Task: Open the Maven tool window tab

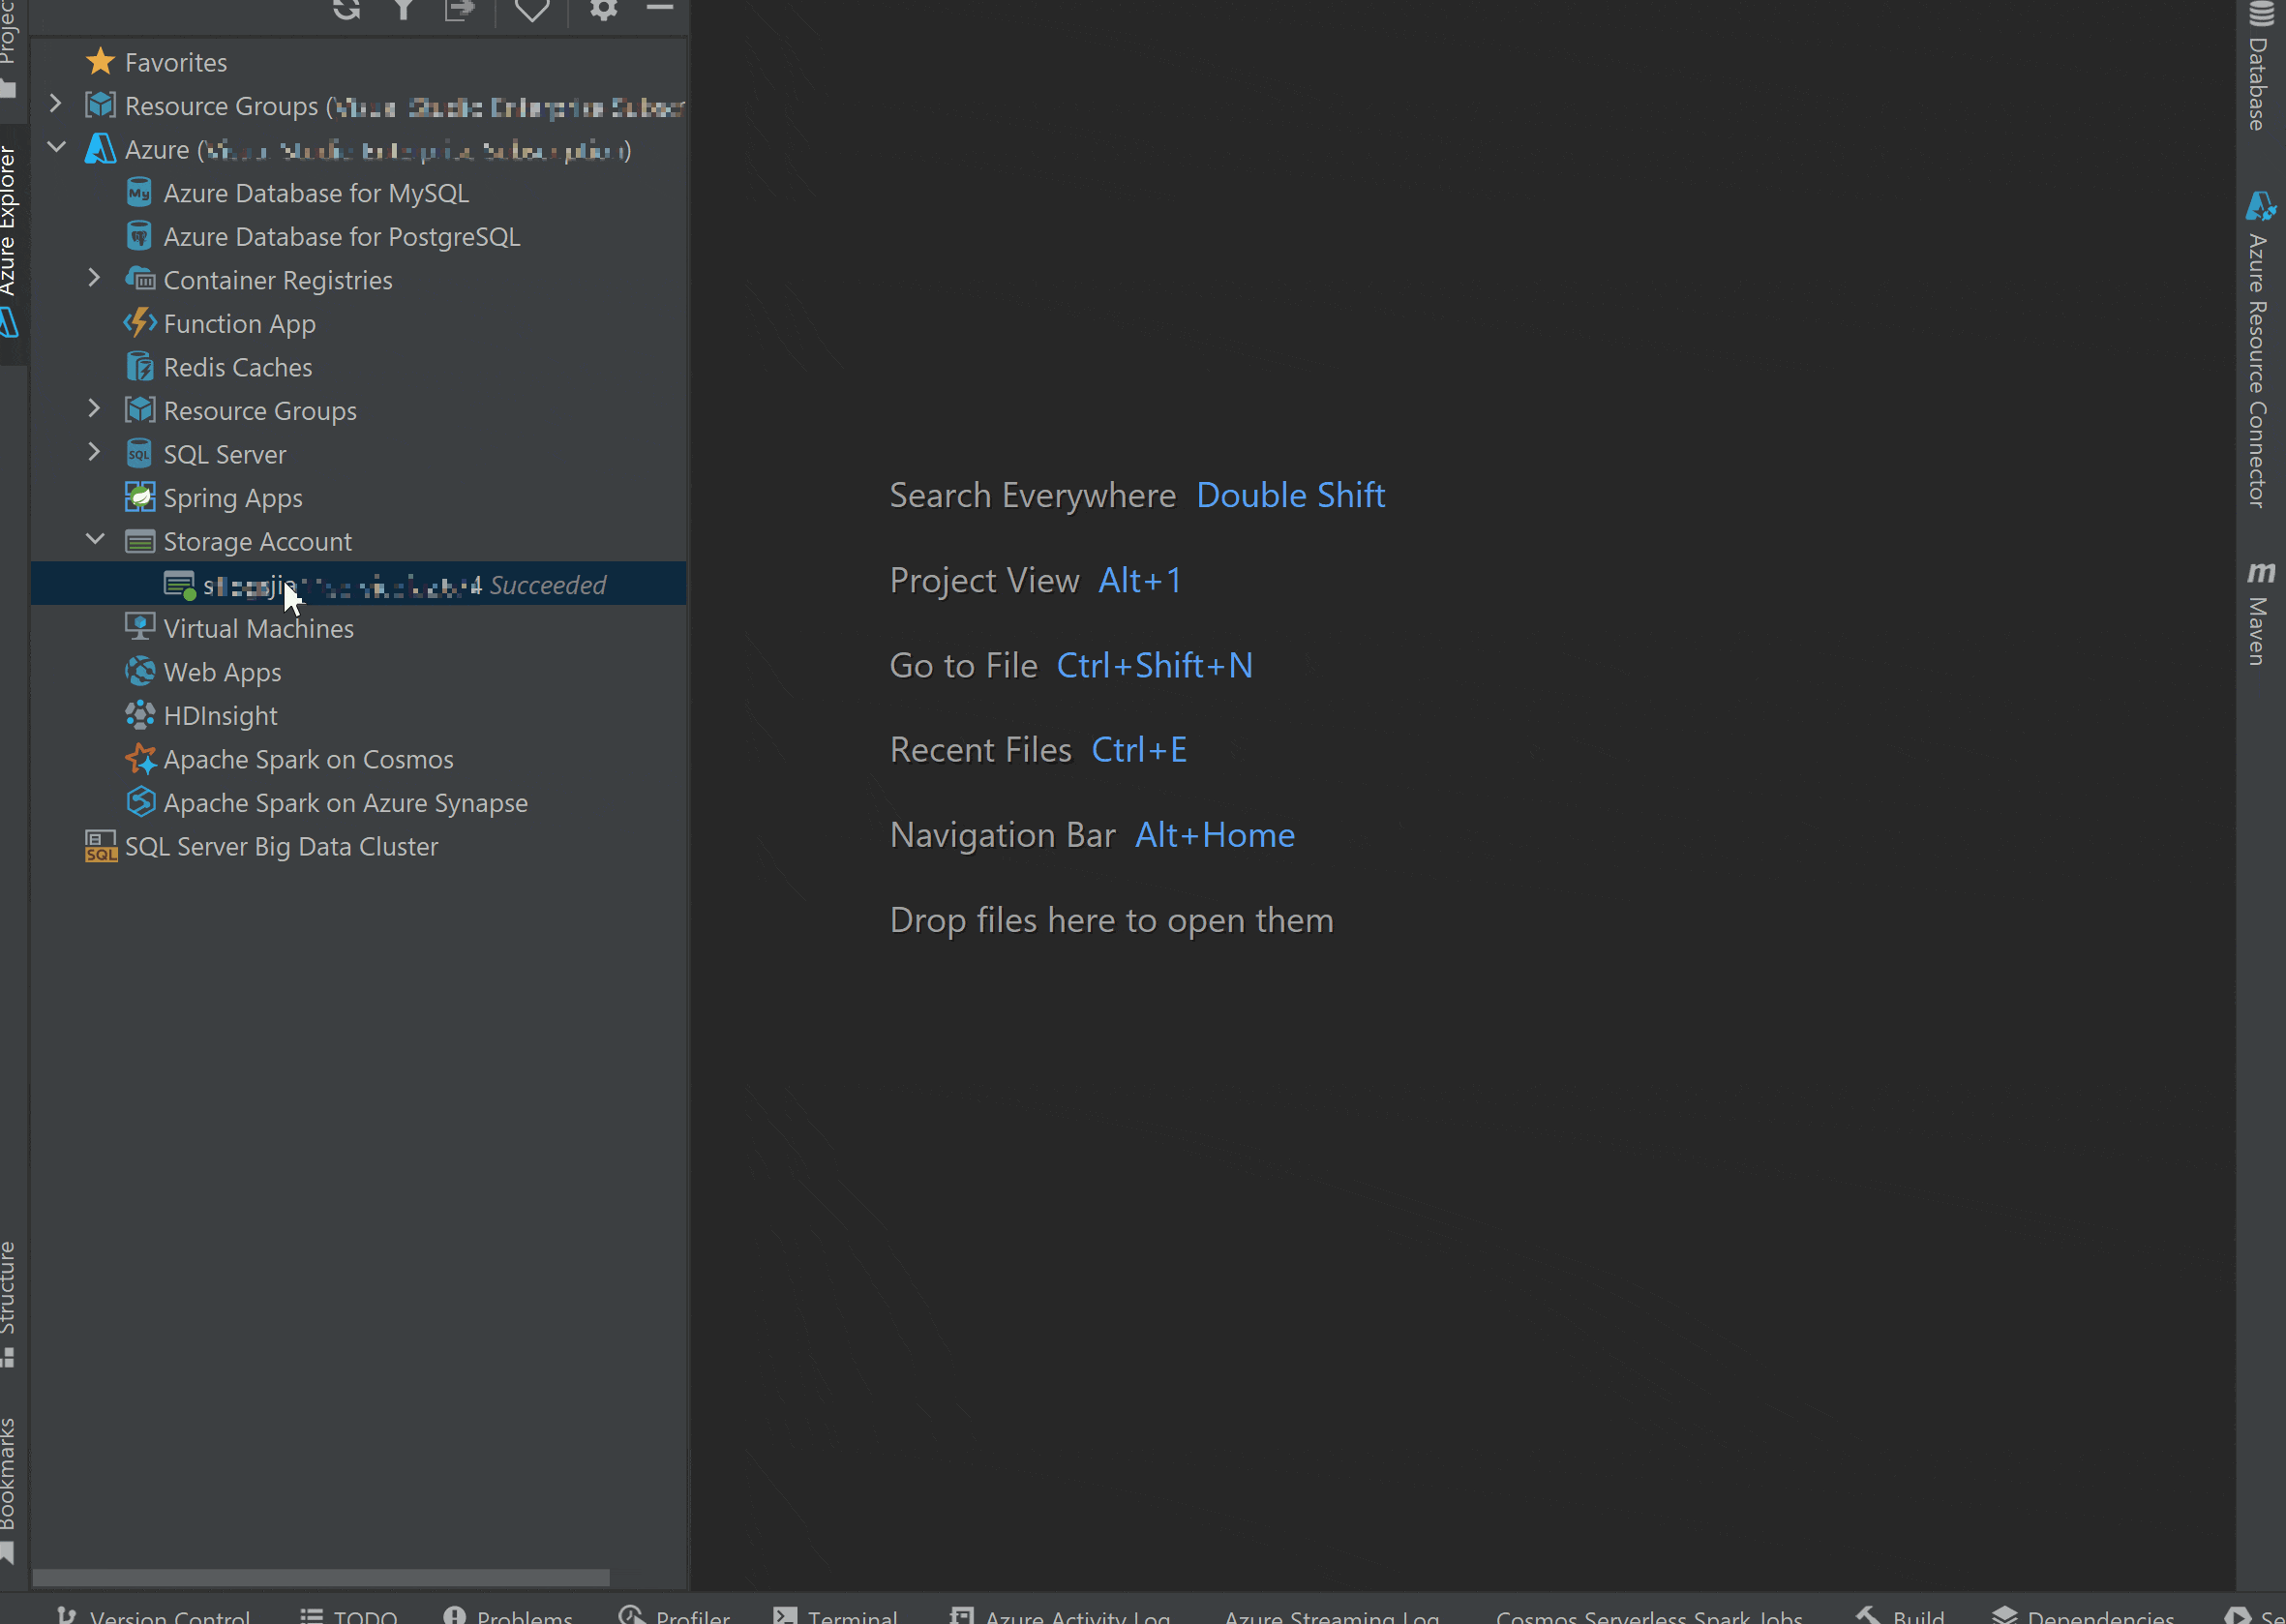Action: click(2259, 613)
